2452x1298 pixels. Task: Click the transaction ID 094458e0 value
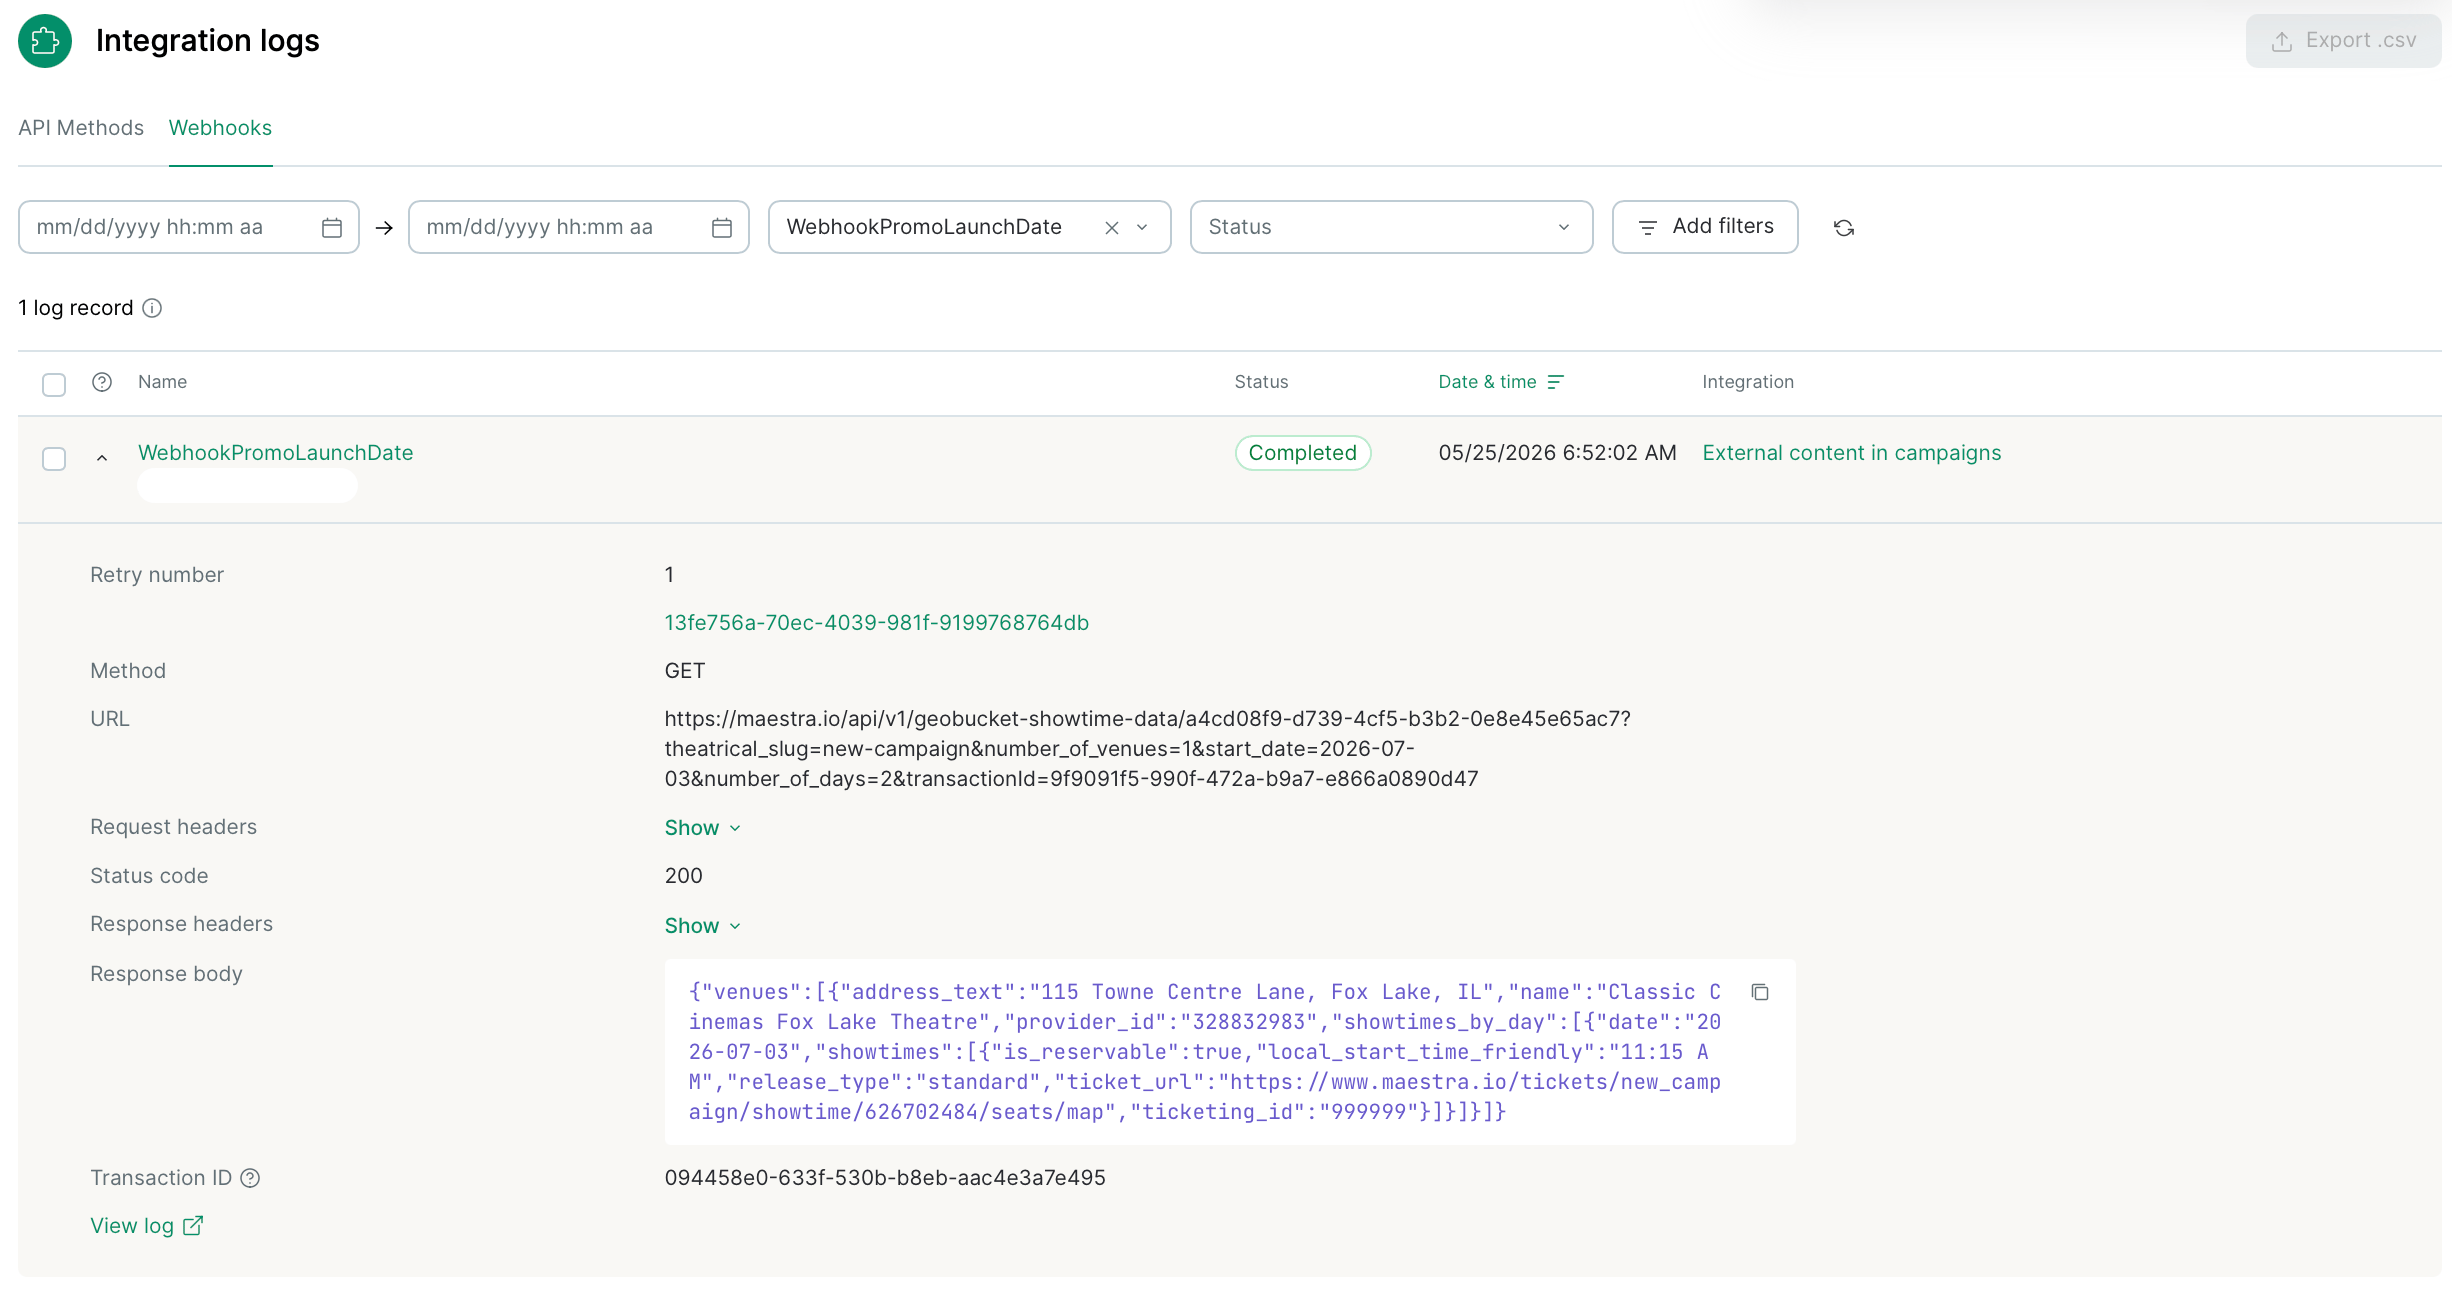coord(885,1178)
